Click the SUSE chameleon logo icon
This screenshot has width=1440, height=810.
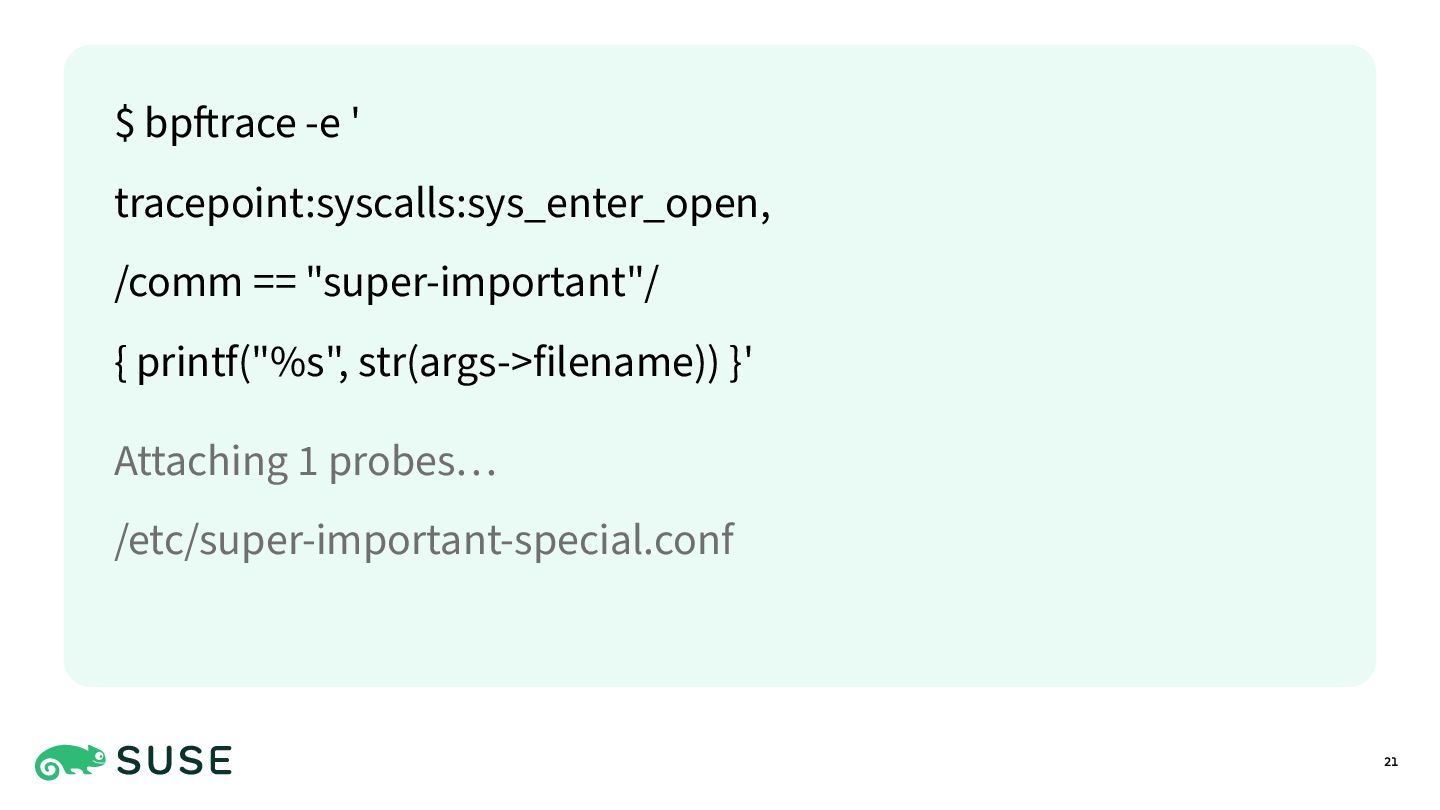[71, 762]
